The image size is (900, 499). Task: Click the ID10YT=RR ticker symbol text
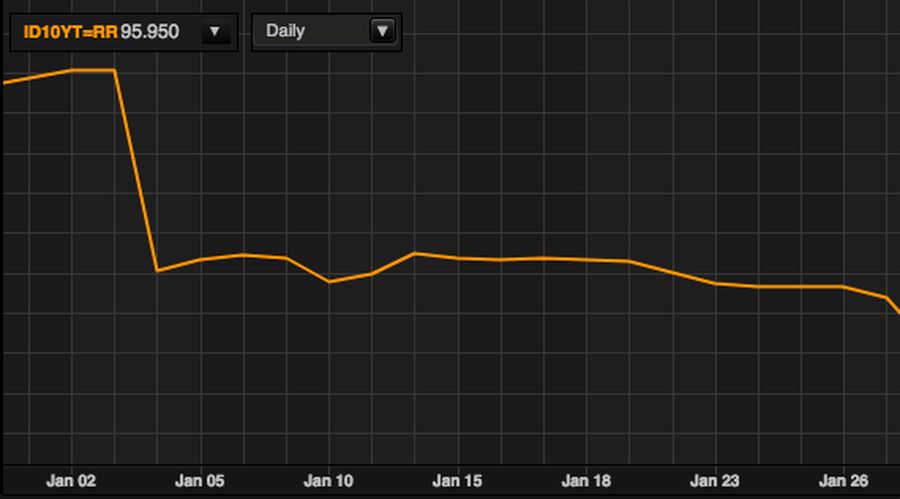70,32
